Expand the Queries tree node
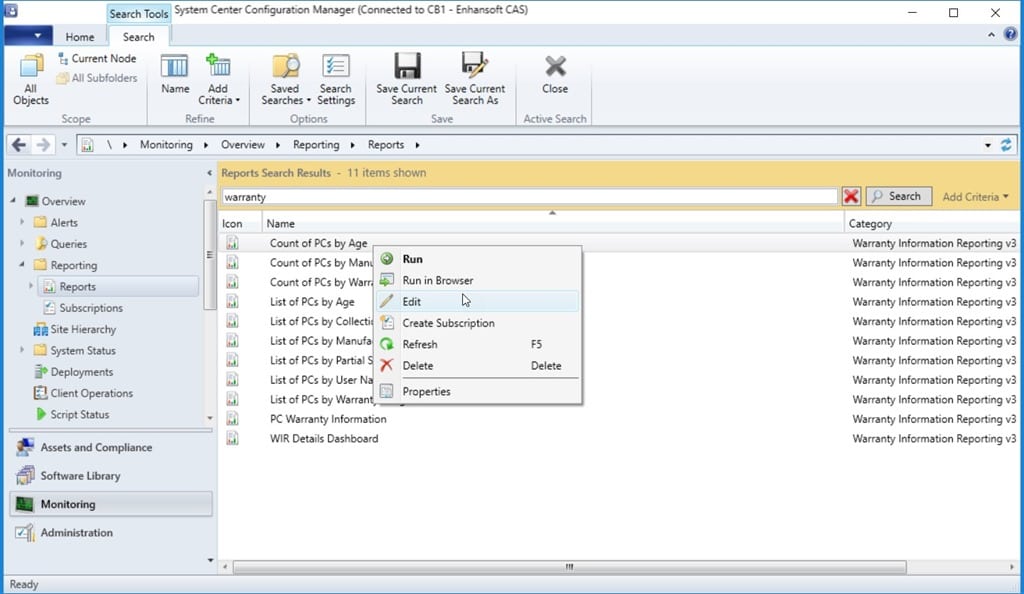 tap(22, 243)
